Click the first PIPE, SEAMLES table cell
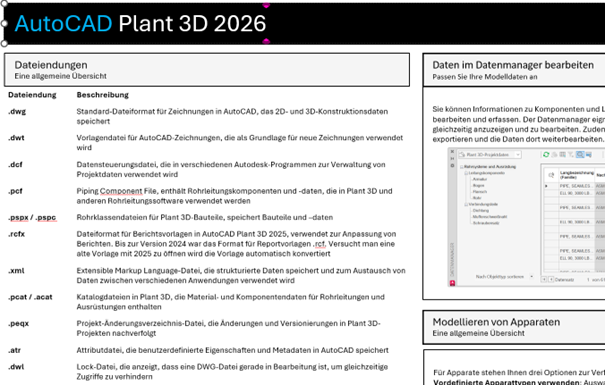Screen dimensions: 605x385 tap(576, 186)
